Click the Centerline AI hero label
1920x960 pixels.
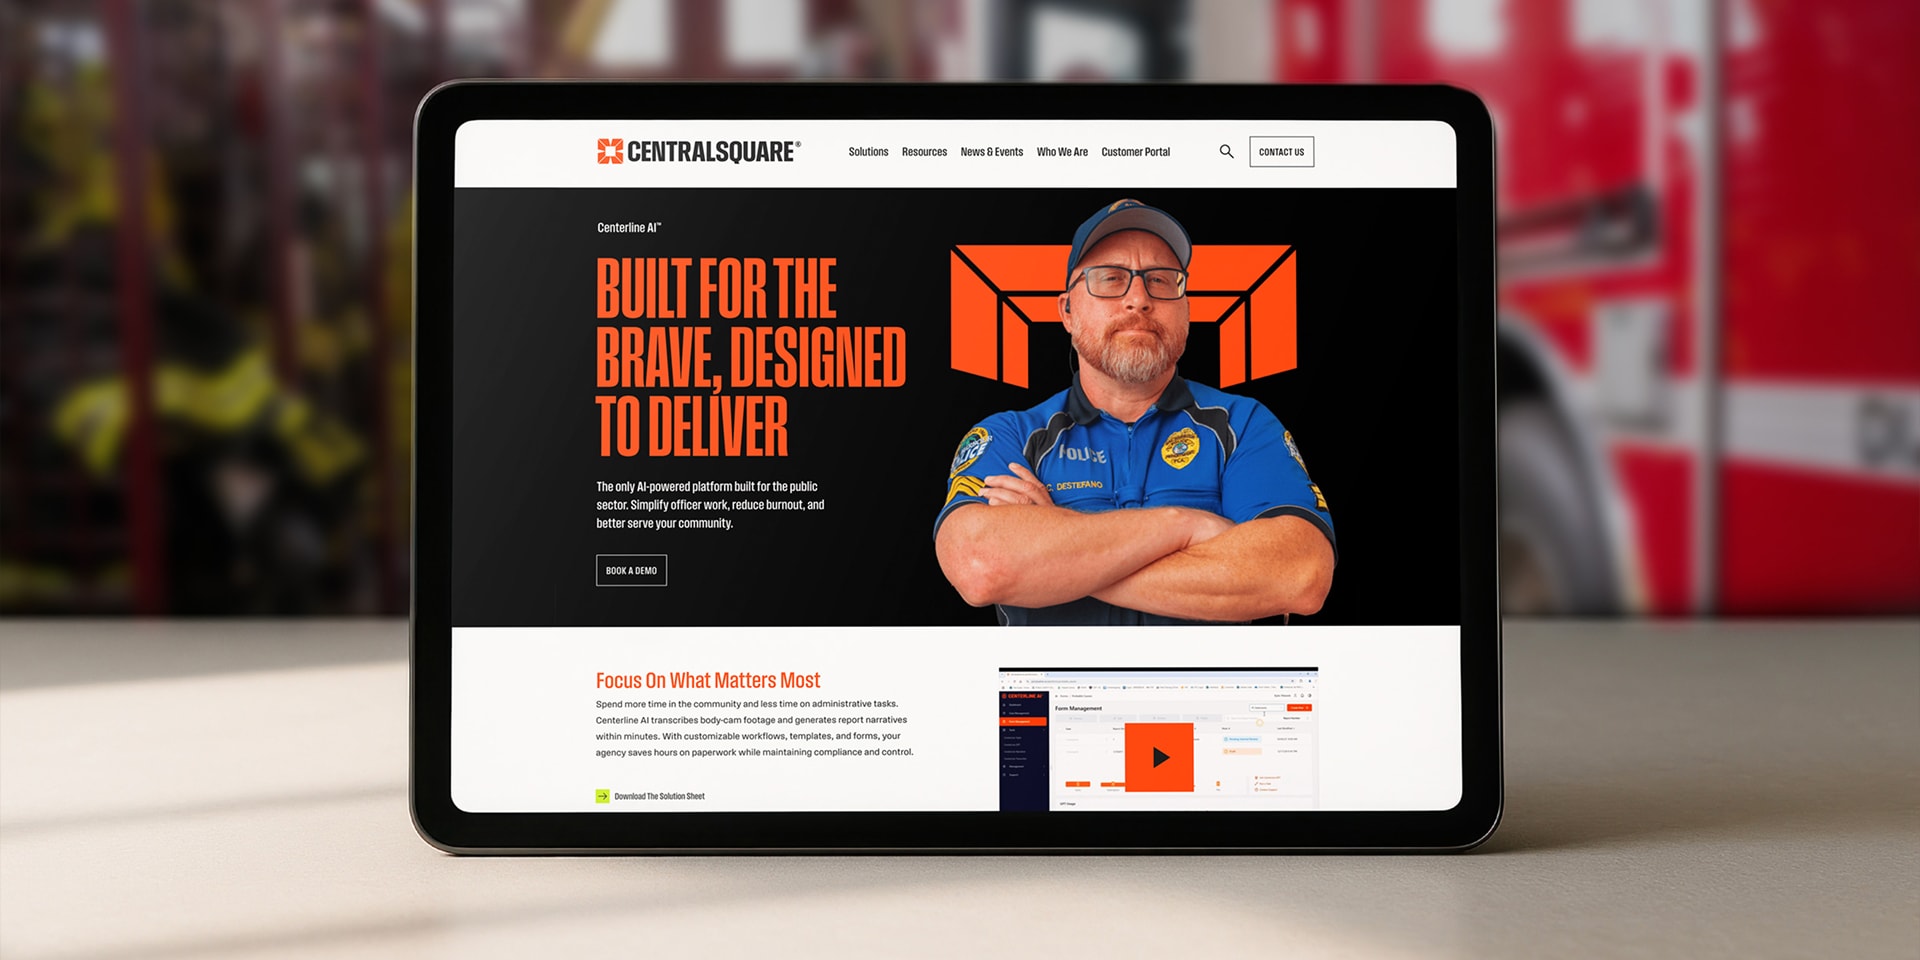click(629, 228)
